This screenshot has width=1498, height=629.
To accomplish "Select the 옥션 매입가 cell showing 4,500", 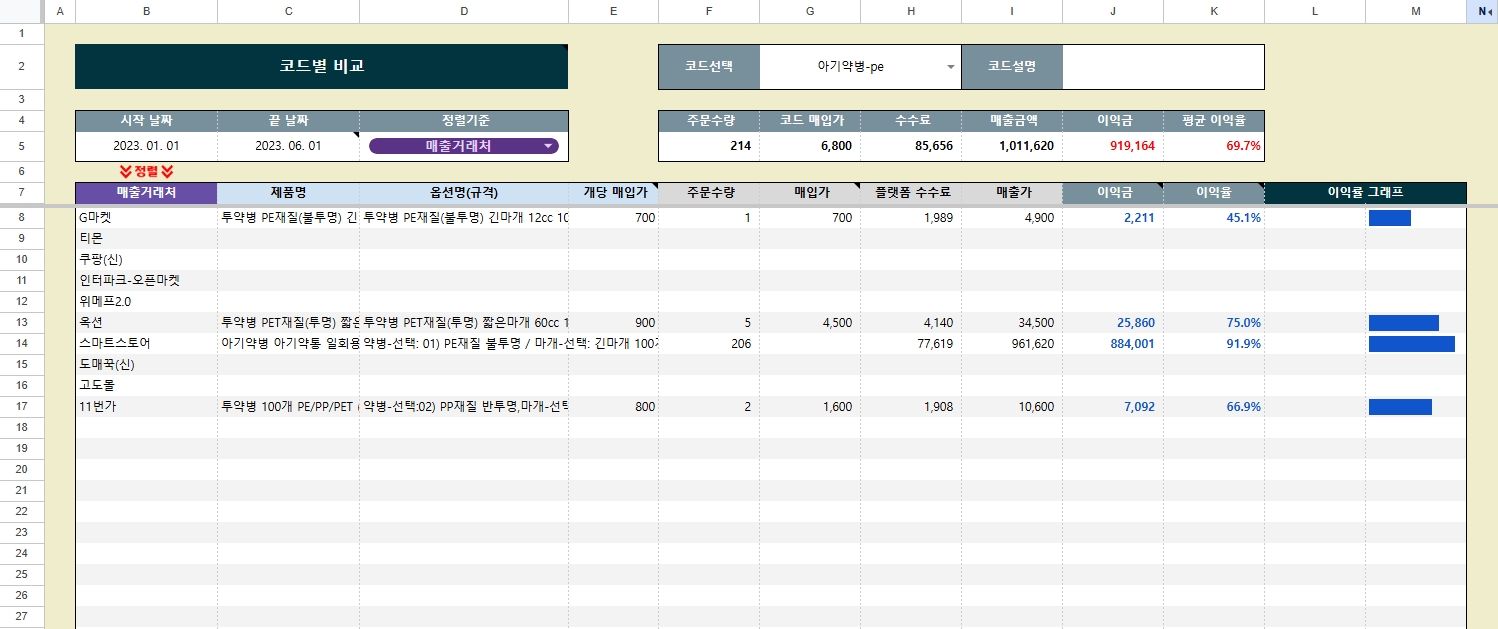I will tap(809, 322).
